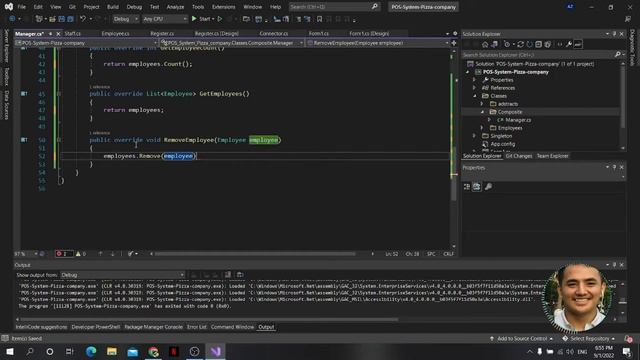Collapse the GetEmployees method outline
The height and width of the screenshot is (360, 640).
(x=59, y=94)
